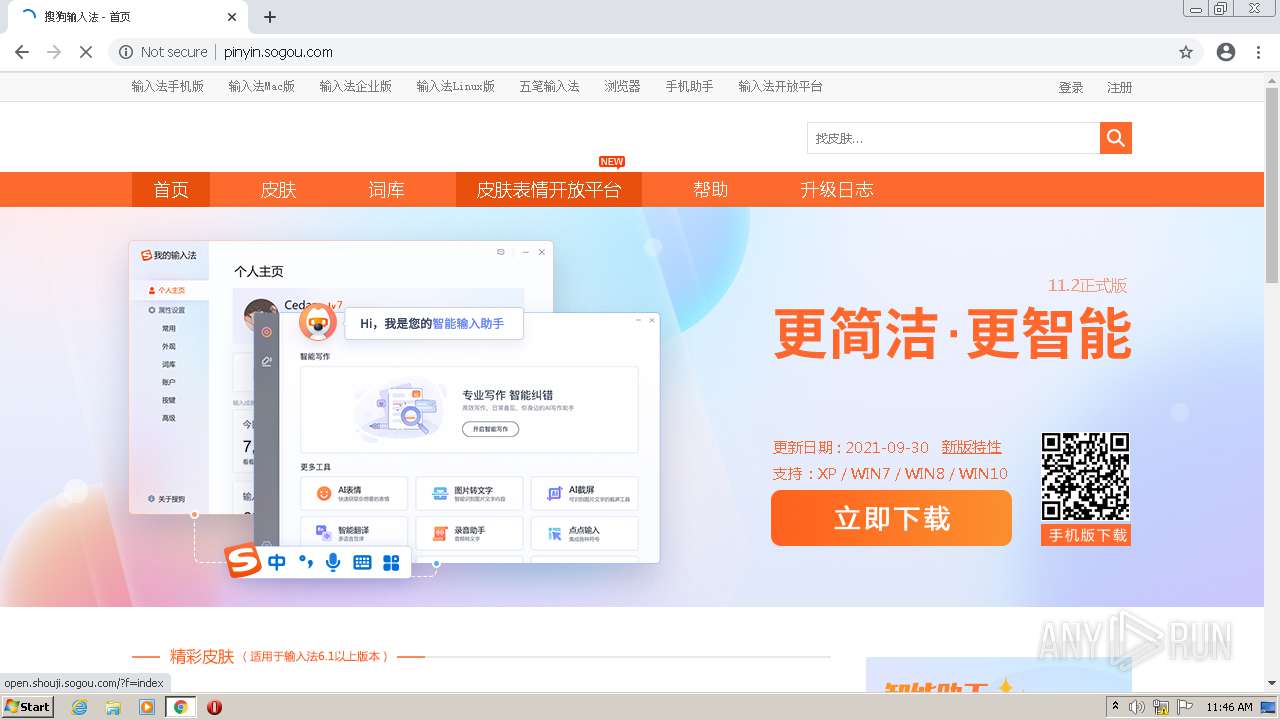
Task: Scan the QR code image
Action: (x=1085, y=477)
